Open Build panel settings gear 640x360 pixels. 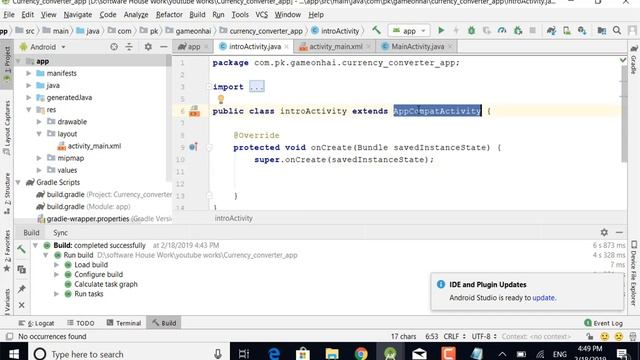click(x=604, y=232)
